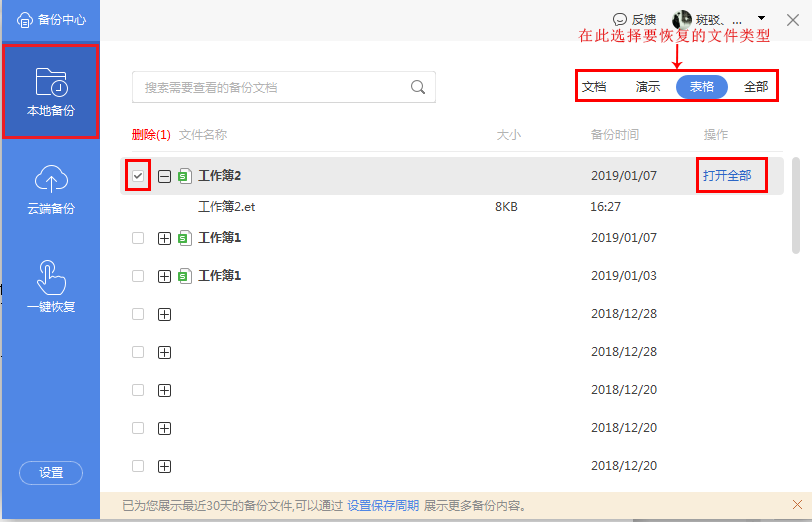Select the 表格 file type tab
The height and width of the screenshot is (522, 812).
(702, 86)
